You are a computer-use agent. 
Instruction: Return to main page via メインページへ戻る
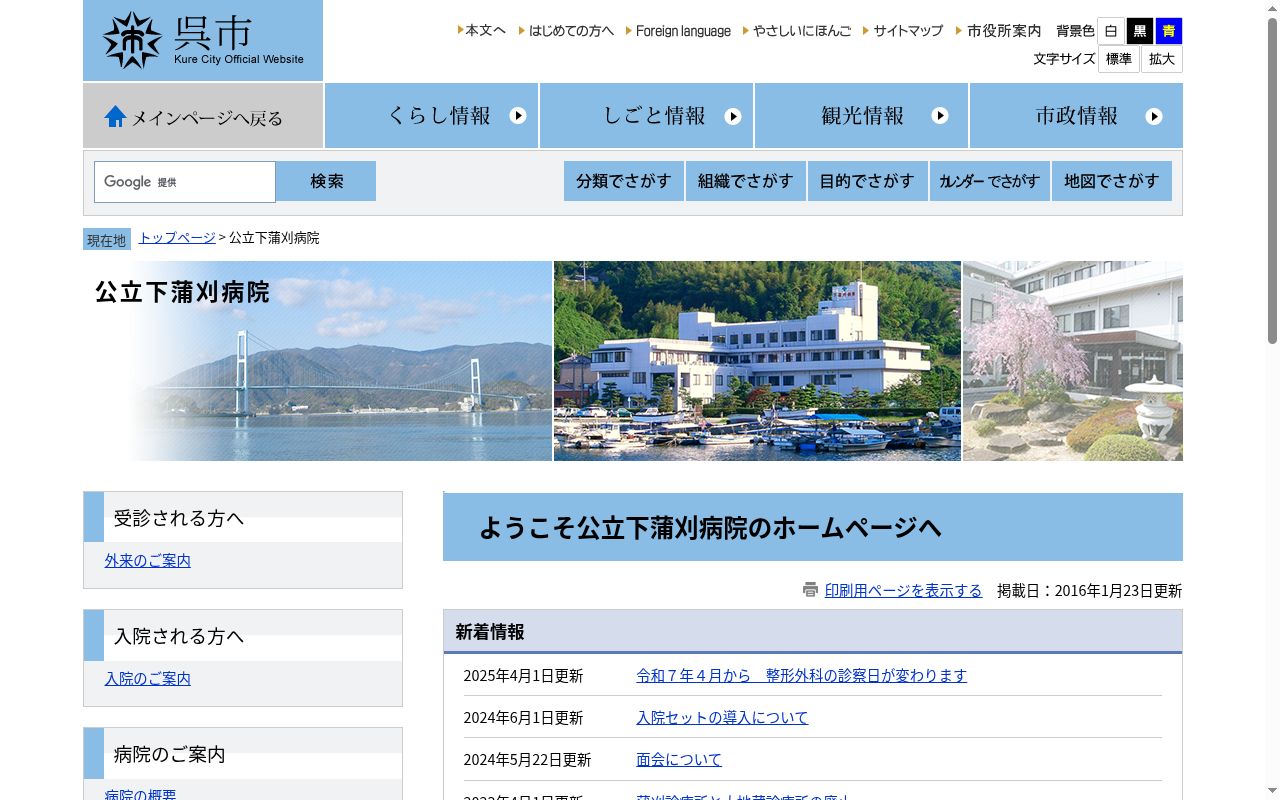pos(203,116)
